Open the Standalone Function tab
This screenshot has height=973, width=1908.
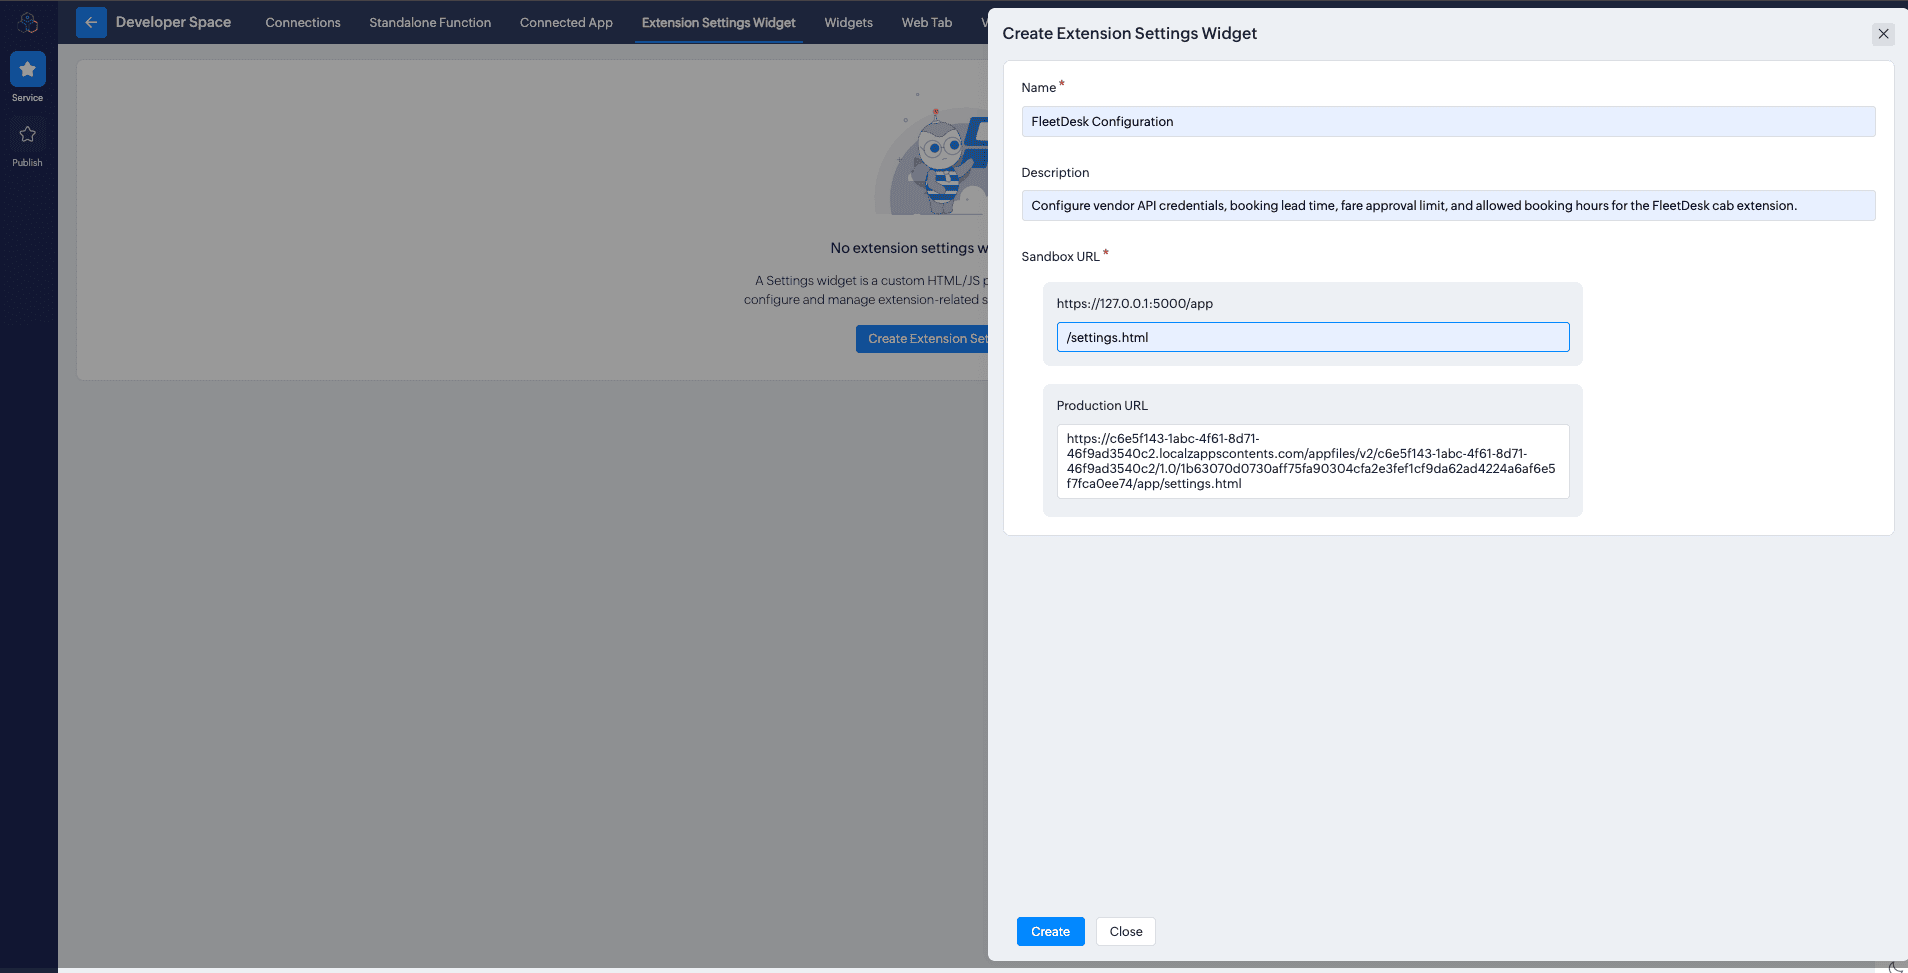[430, 22]
